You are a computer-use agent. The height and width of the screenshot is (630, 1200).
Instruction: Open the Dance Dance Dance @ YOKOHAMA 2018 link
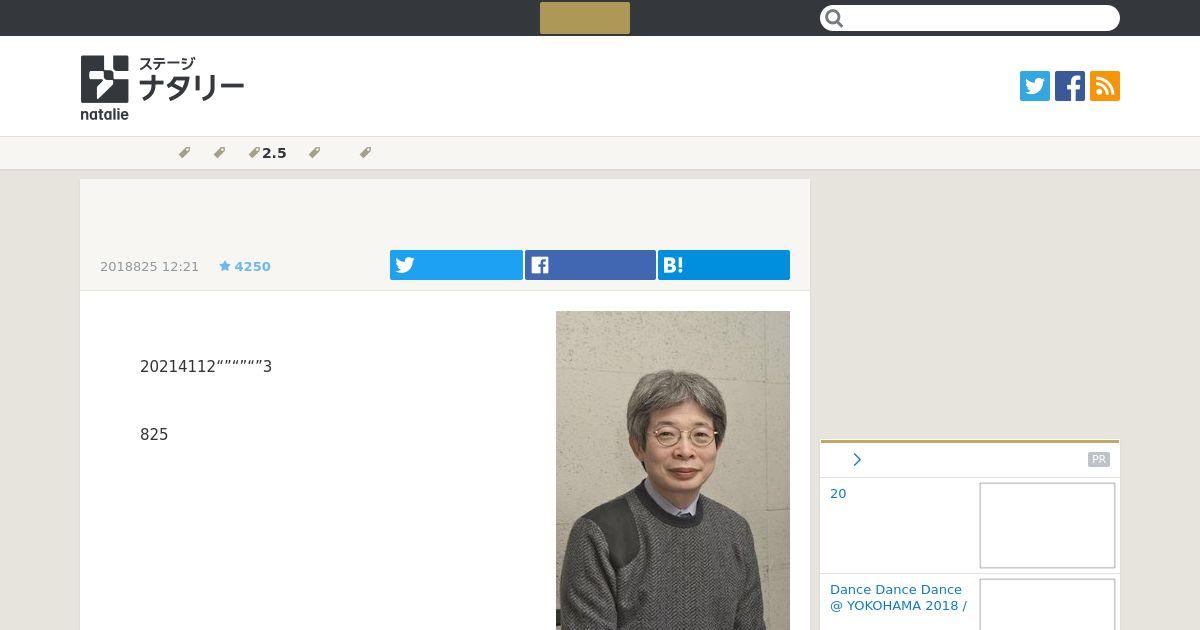897,597
